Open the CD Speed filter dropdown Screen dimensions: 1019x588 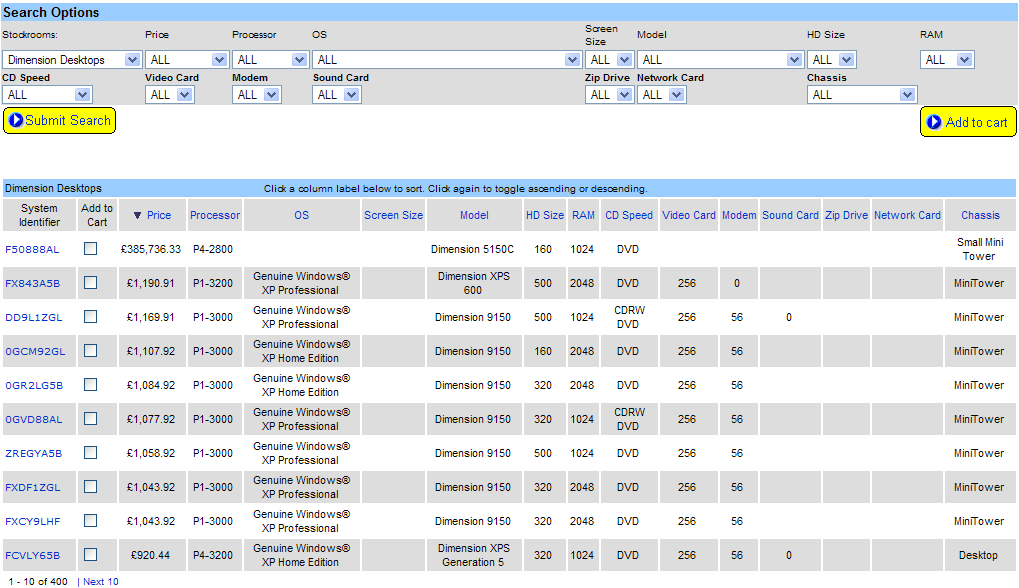coord(47,95)
